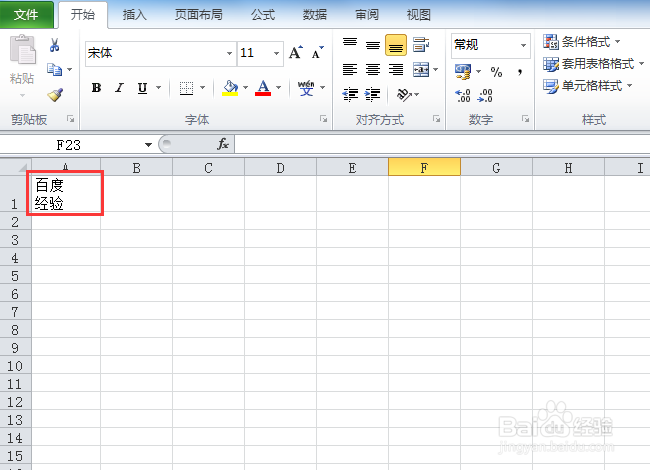Open font size 11 dropdown
This screenshot has width=650, height=470.
click(276, 53)
